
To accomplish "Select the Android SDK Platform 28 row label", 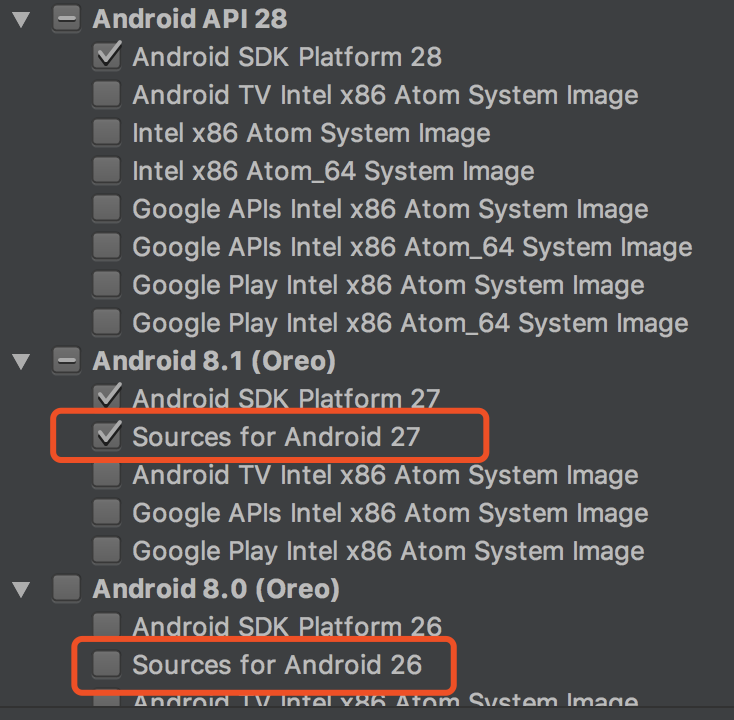I will click(x=287, y=57).
